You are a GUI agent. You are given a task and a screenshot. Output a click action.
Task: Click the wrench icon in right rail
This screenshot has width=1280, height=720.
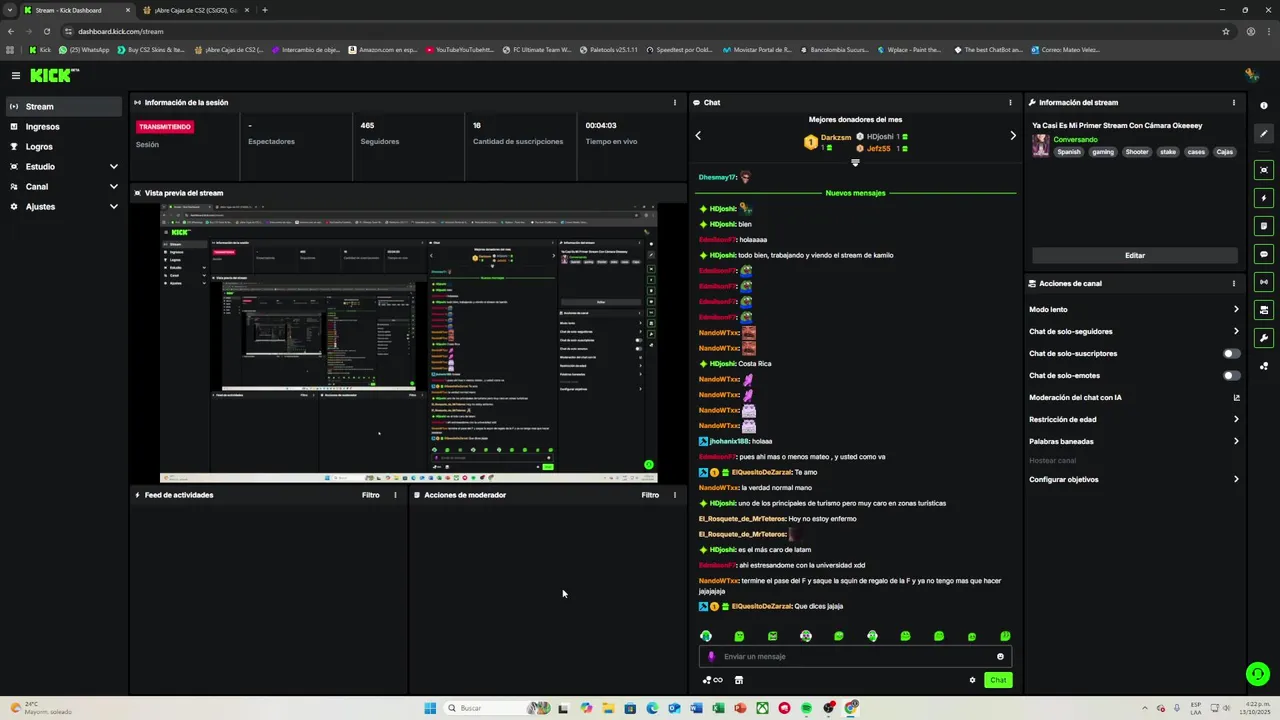tap(1264, 338)
